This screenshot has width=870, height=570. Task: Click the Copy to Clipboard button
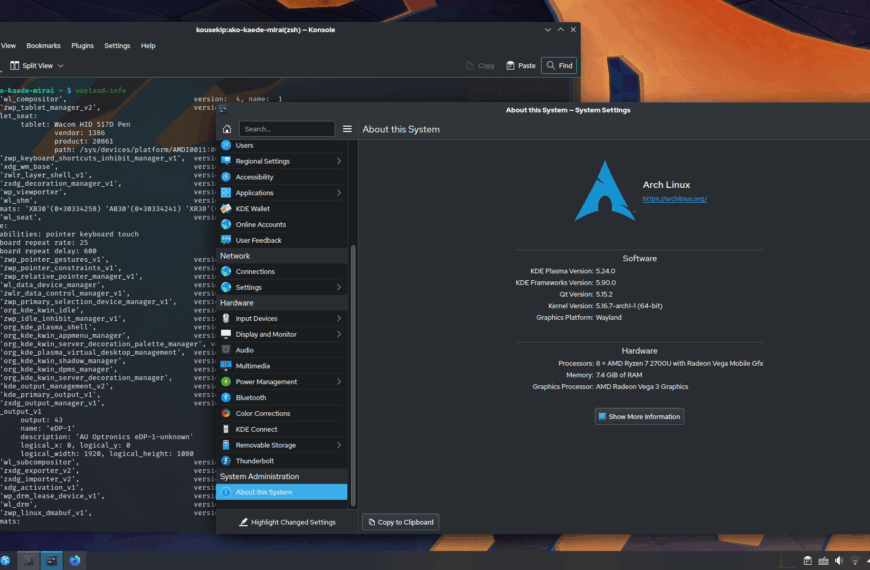coord(401,522)
